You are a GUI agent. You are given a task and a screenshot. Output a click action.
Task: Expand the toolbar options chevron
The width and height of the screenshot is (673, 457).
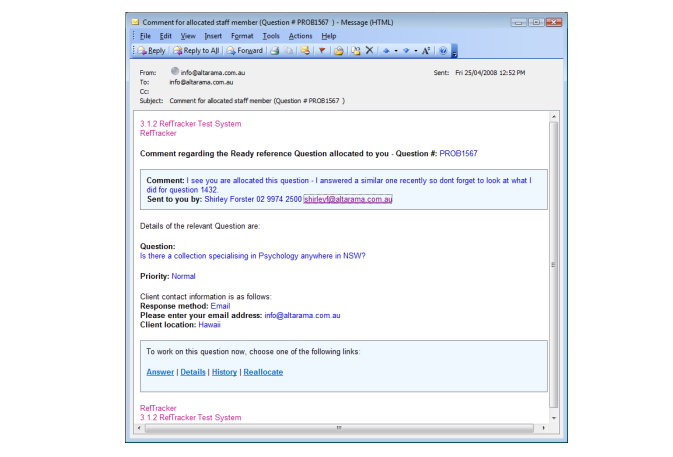pyautogui.click(x=455, y=51)
